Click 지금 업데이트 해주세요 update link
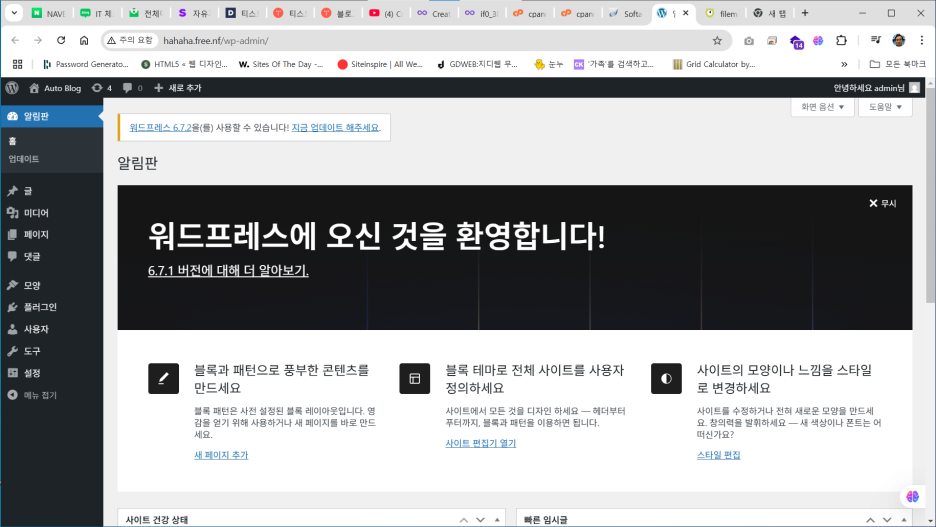 335,128
